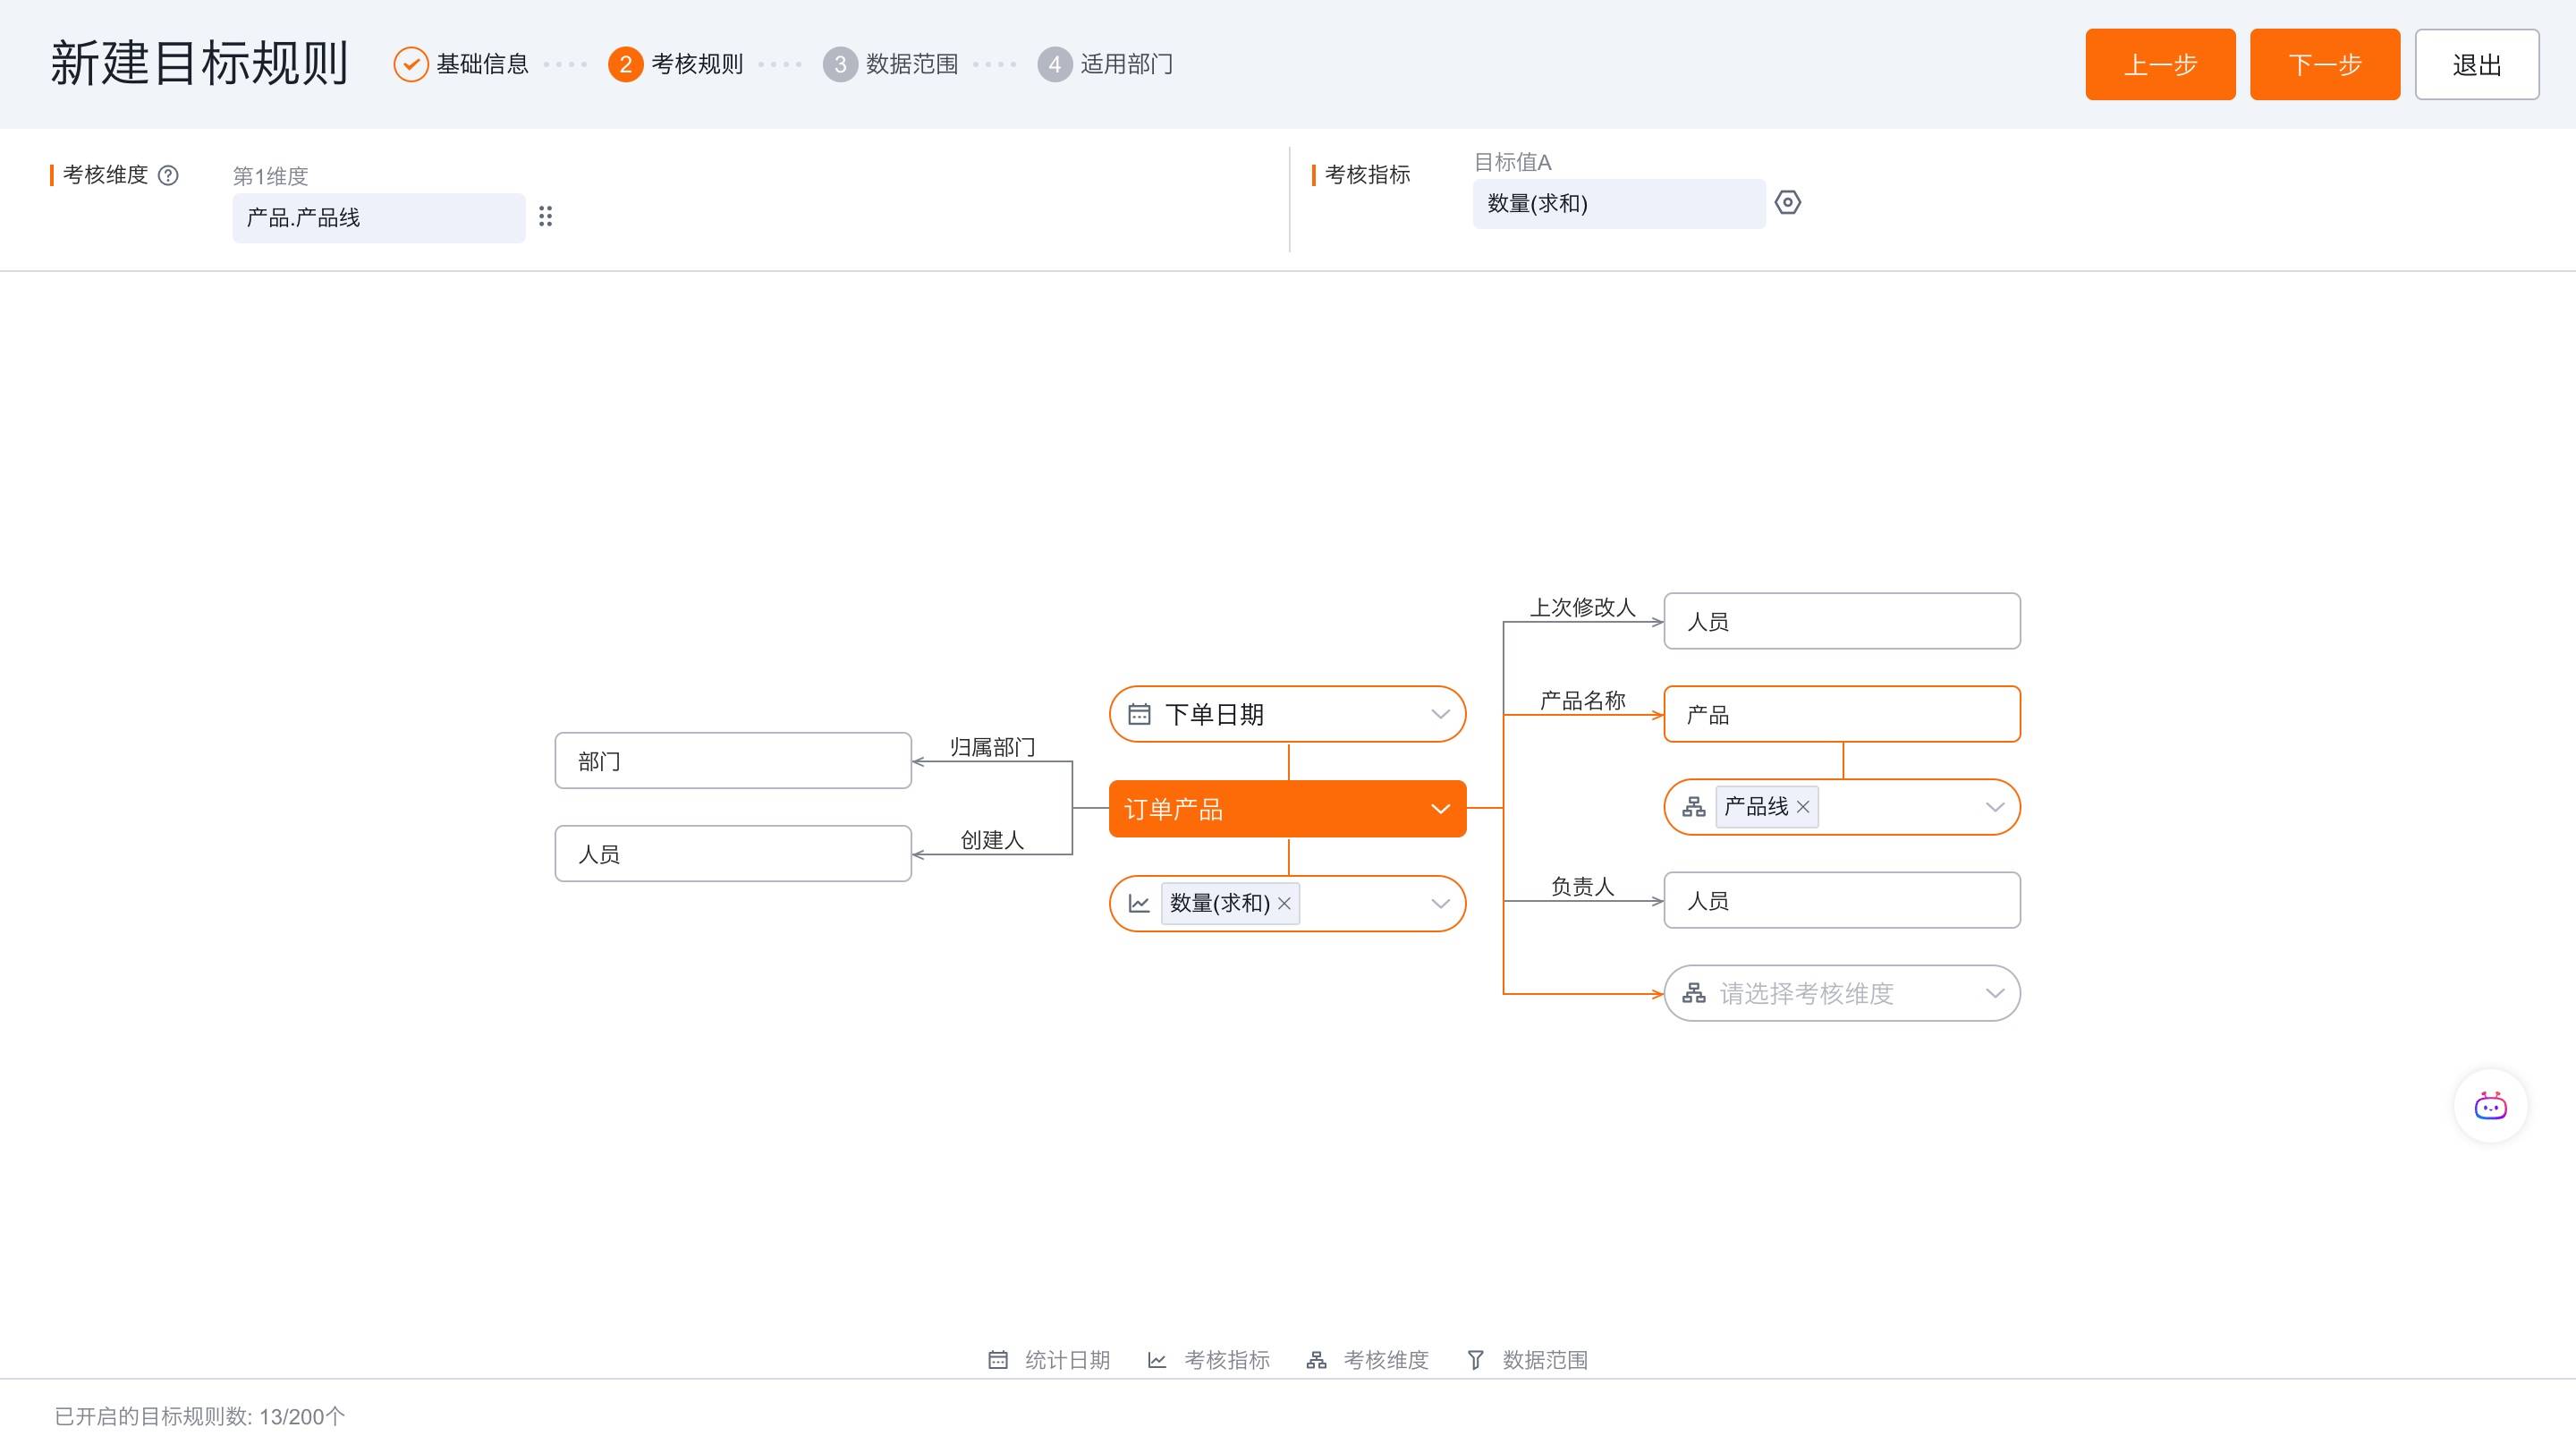This screenshot has height=1453, width=2576.
Task: Open the AI assistant robot icon
Action: click(x=2489, y=1106)
